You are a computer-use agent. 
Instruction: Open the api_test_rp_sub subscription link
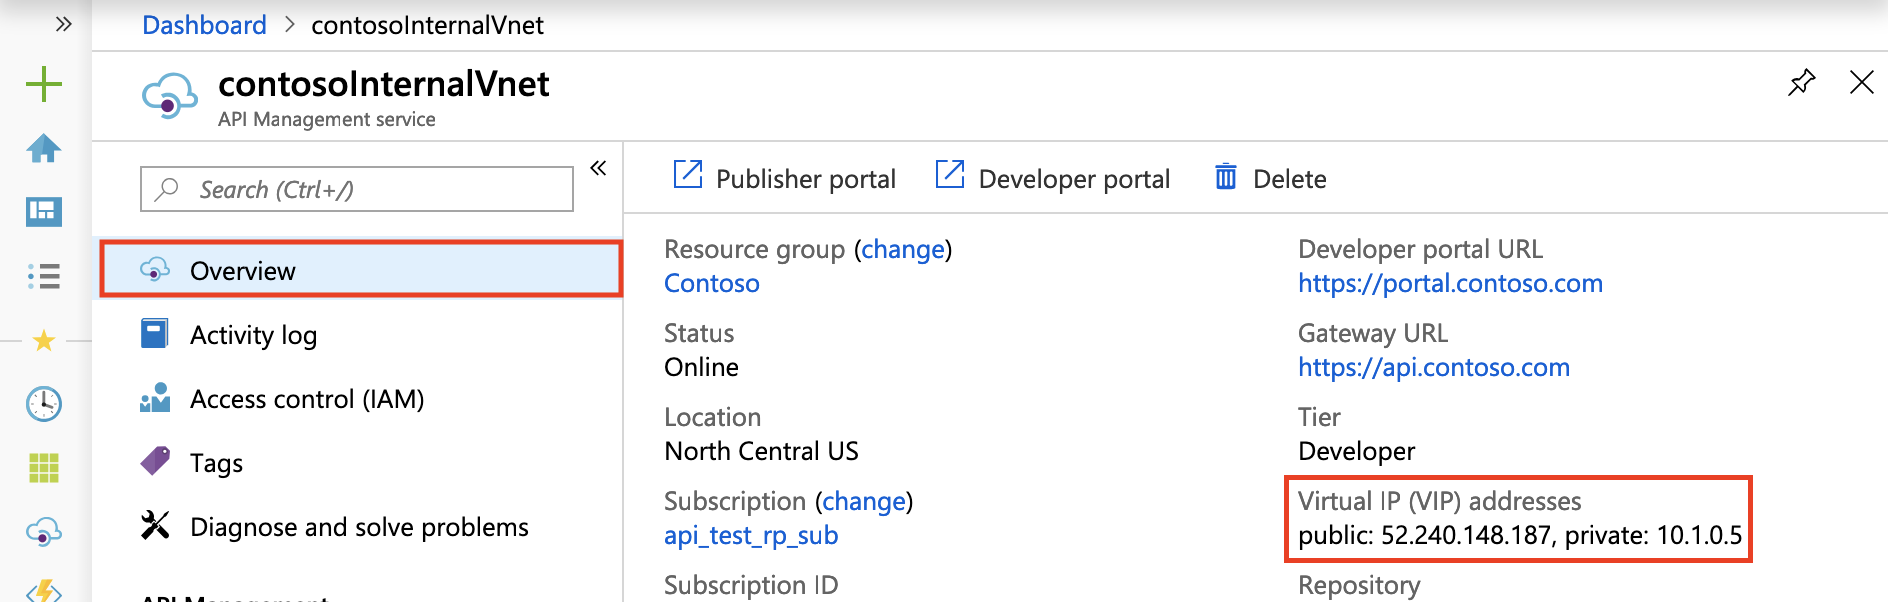[751, 535]
